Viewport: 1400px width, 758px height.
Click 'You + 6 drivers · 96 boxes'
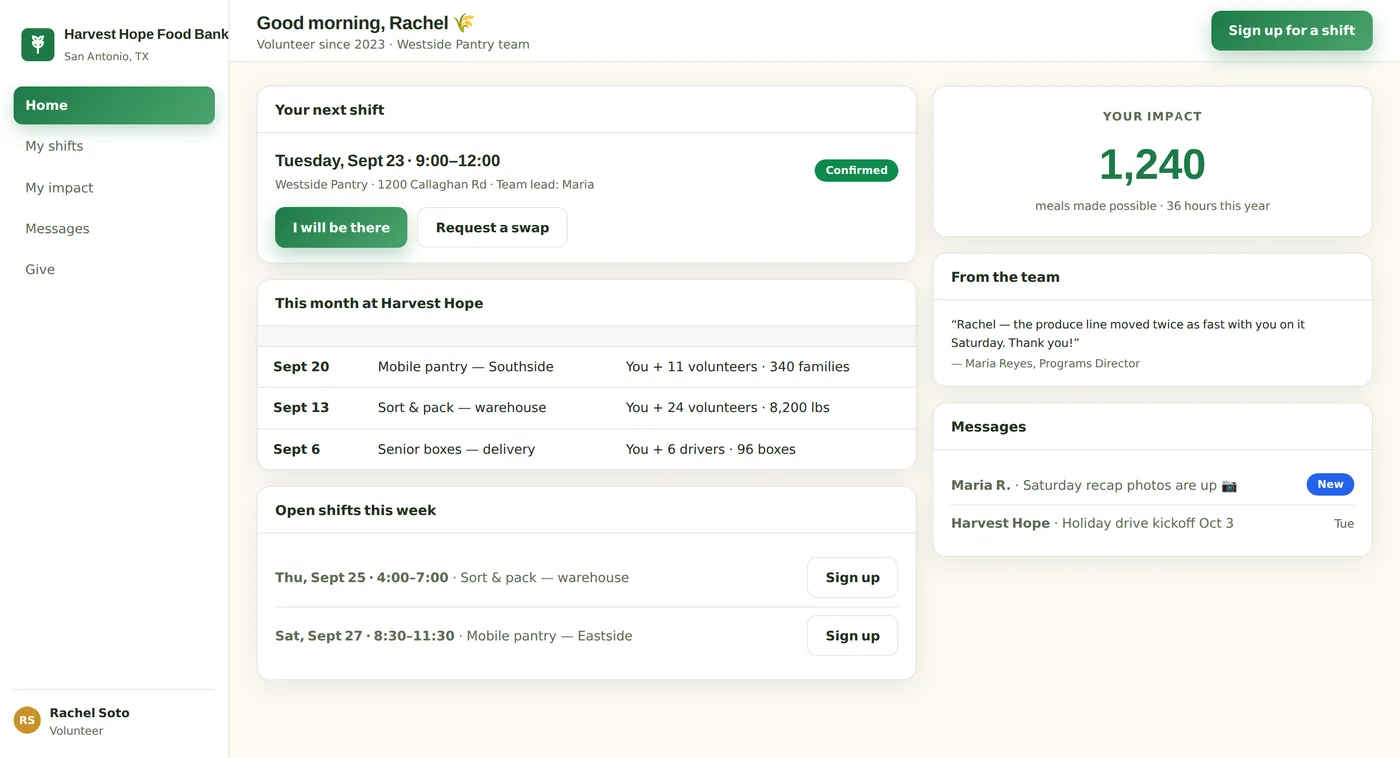(710, 449)
